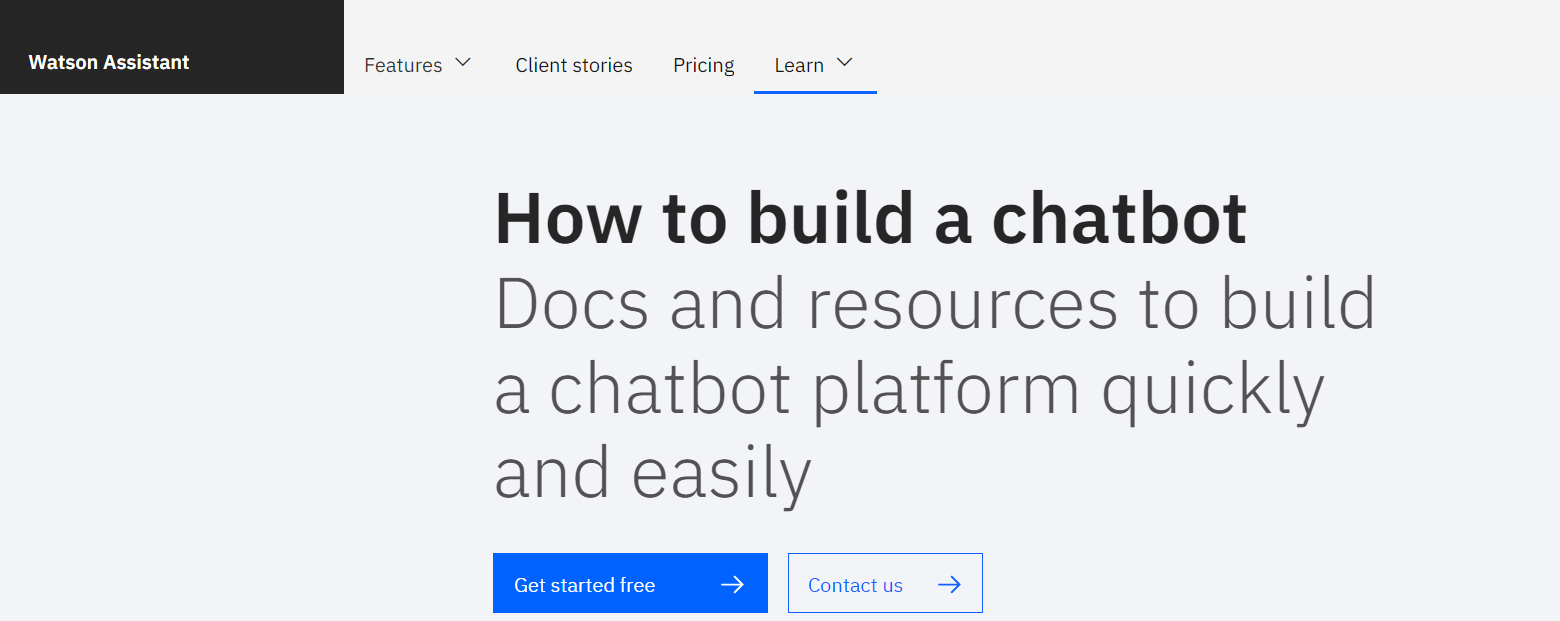
Task: Click the Get started free button
Action: coord(630,583)
